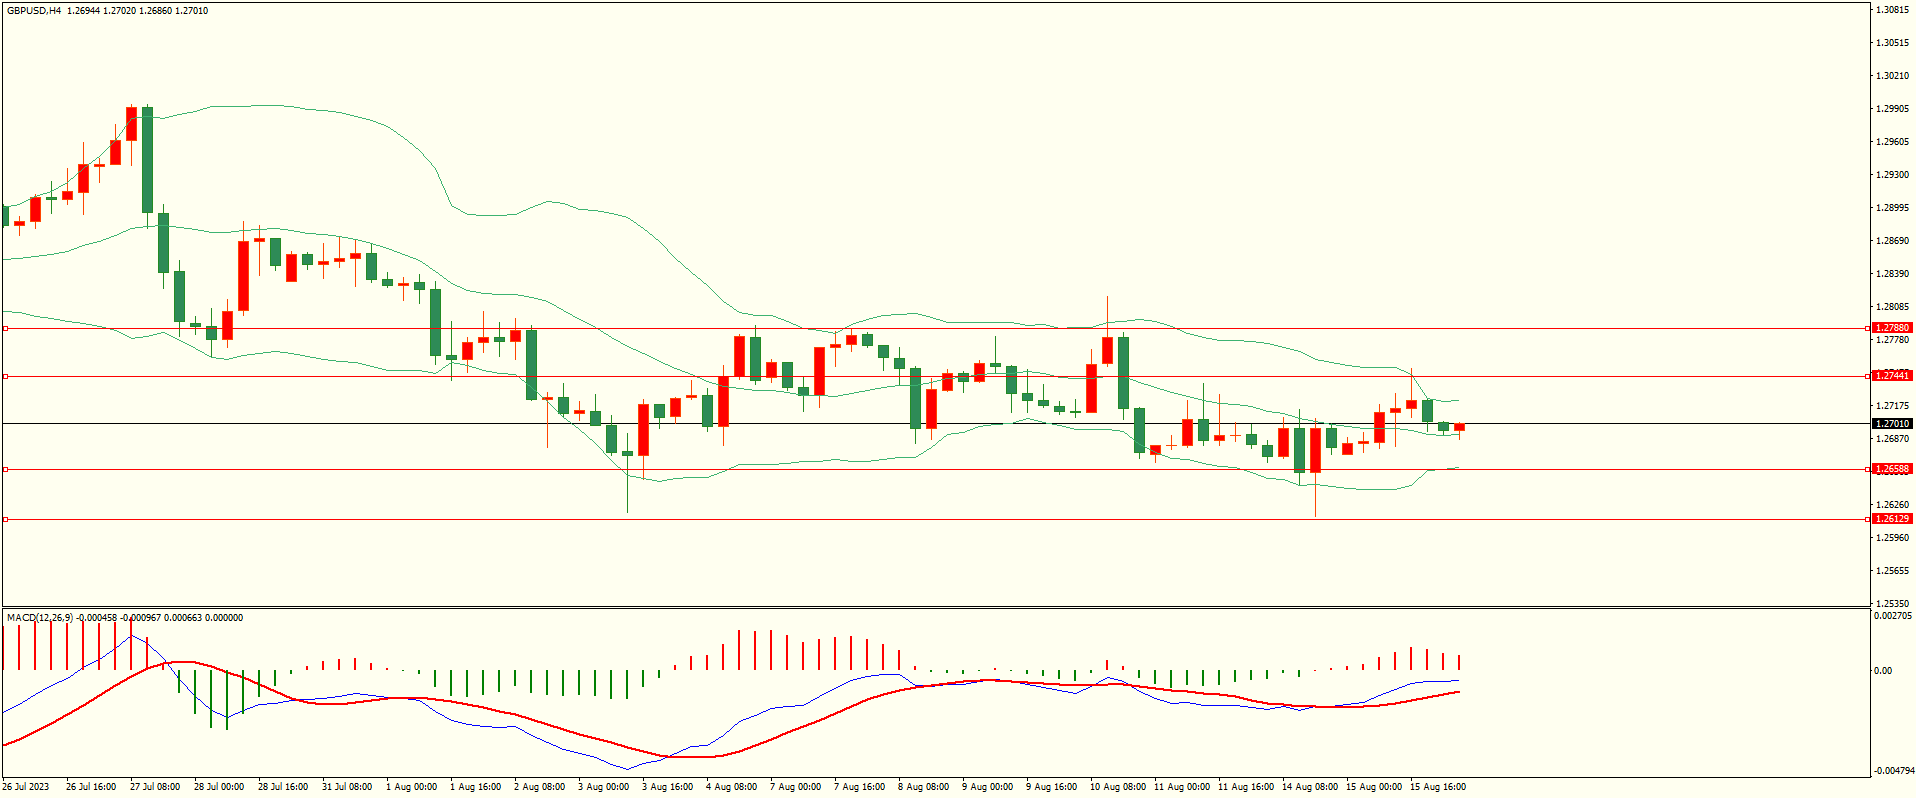Select the 1.26588 support level label
This screenshot has height=798, width=1916.
click(1891, 469)
